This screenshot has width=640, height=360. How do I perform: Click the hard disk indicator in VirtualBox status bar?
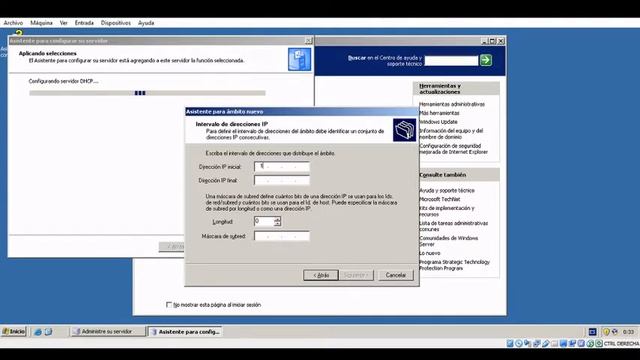[x=510, y=343]
